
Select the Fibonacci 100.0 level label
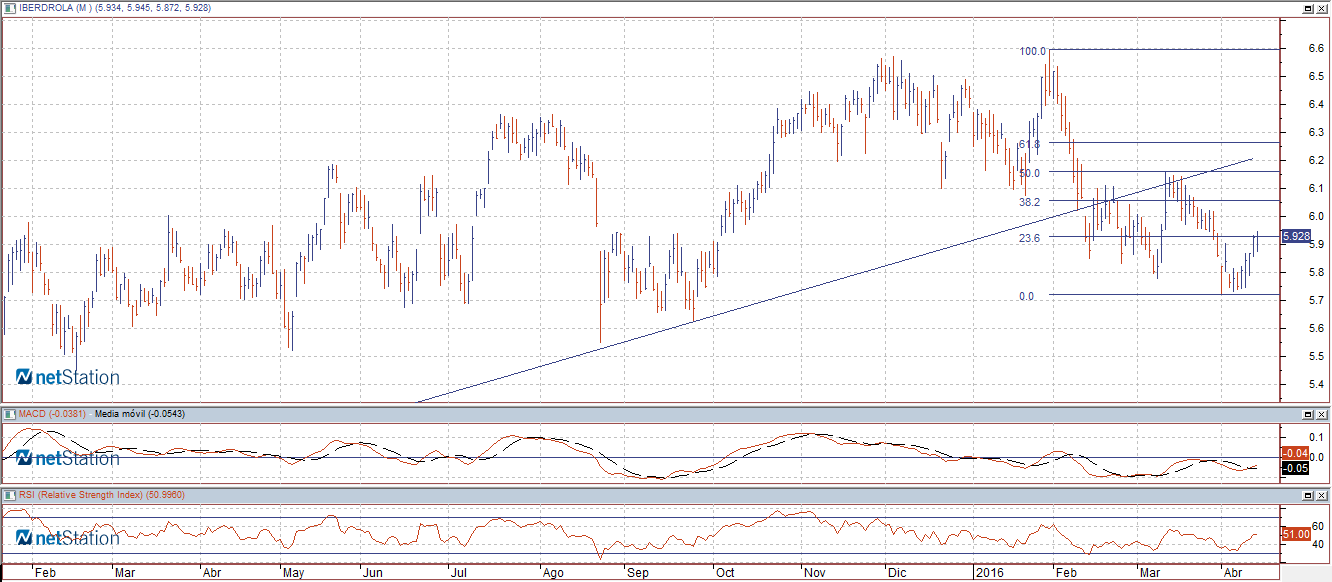pos(1033,51)
